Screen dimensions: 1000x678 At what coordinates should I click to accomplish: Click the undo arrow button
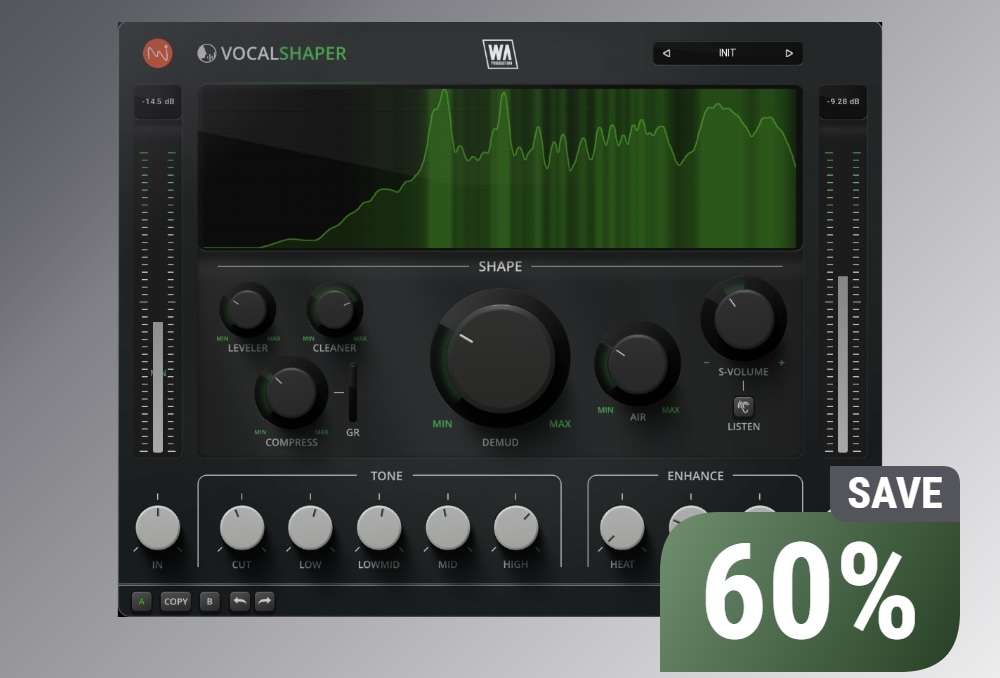(x=239, y=601)
